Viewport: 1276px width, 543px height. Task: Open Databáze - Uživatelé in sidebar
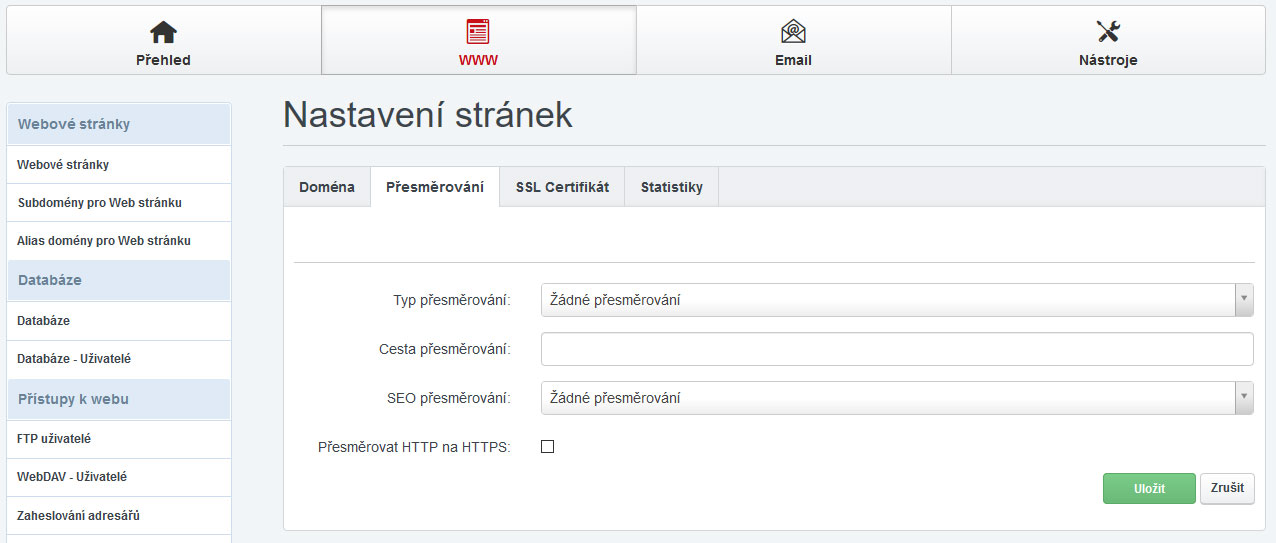(x=74, y=359)
